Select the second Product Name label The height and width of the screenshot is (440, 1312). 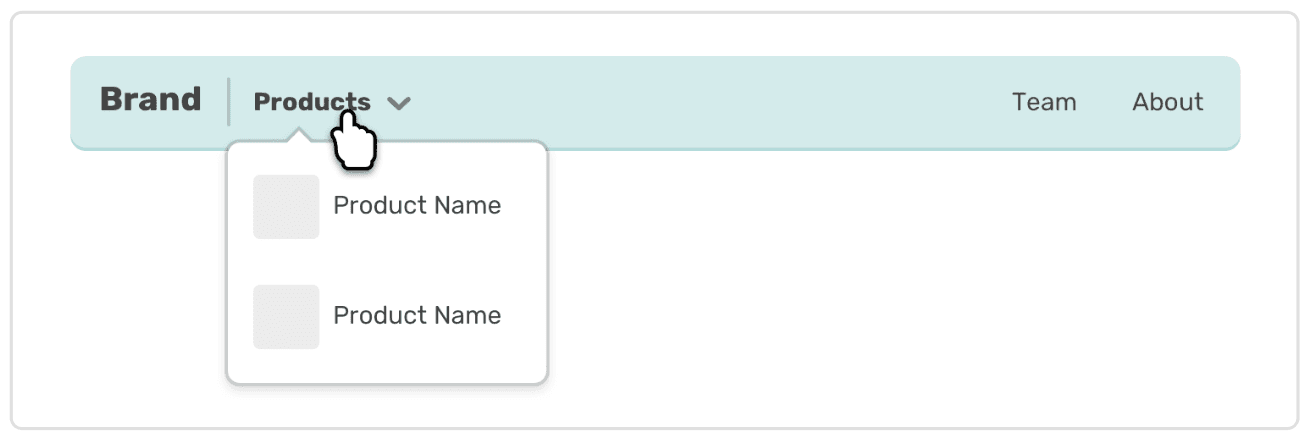point(417,316)
